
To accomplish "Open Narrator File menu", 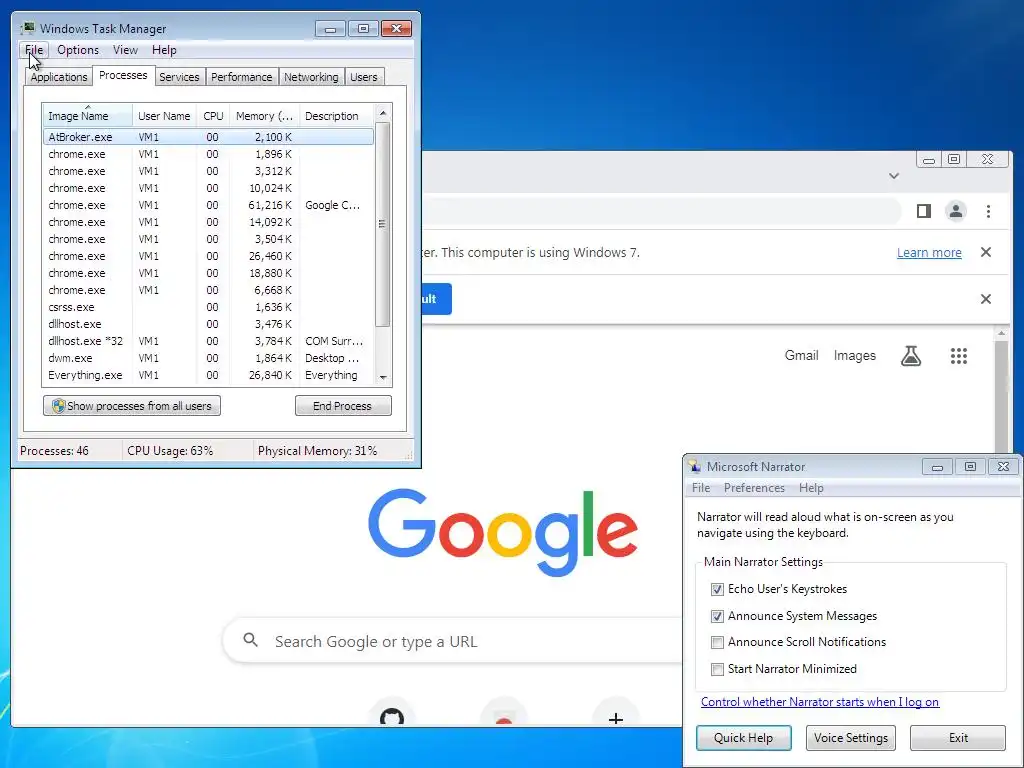I will (x=701, y=488).
